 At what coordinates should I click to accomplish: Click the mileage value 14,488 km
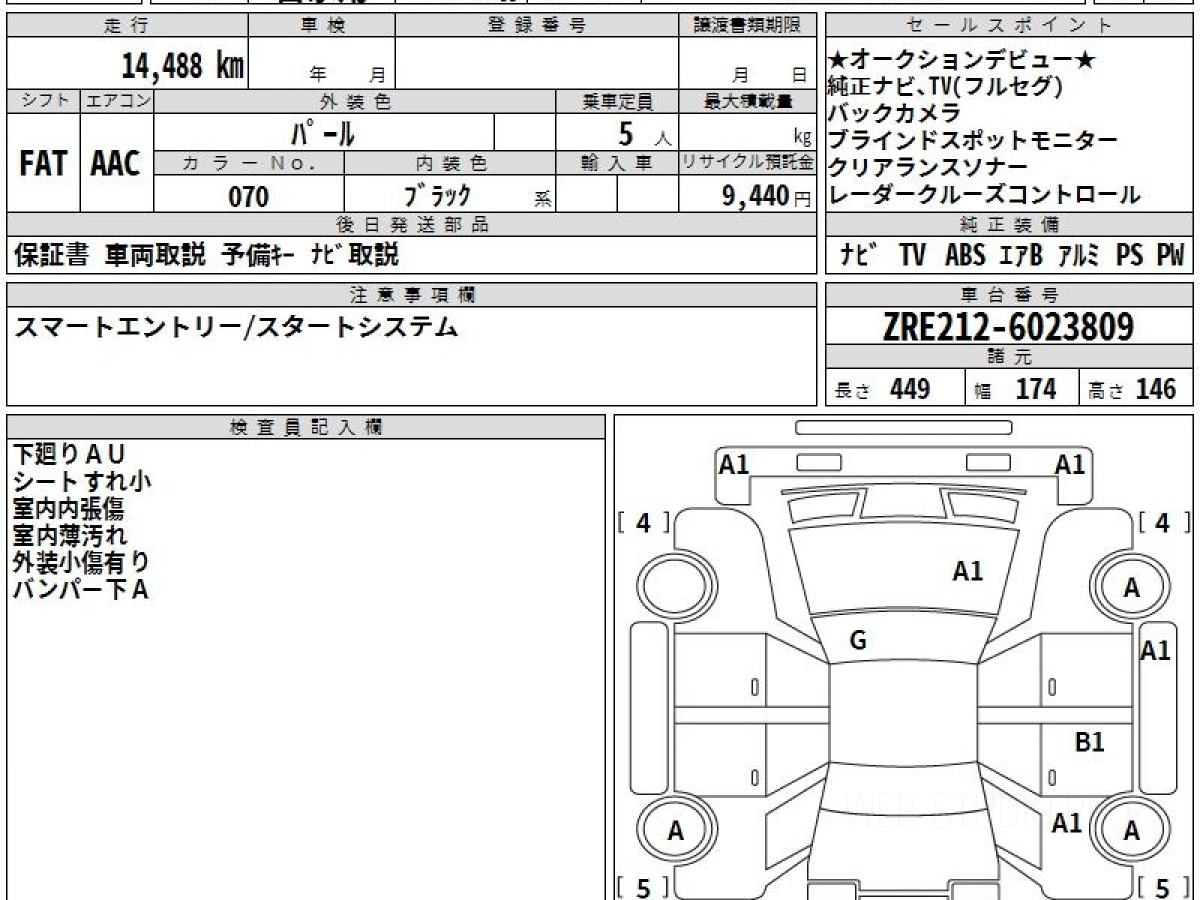click(x=183, y=66)
